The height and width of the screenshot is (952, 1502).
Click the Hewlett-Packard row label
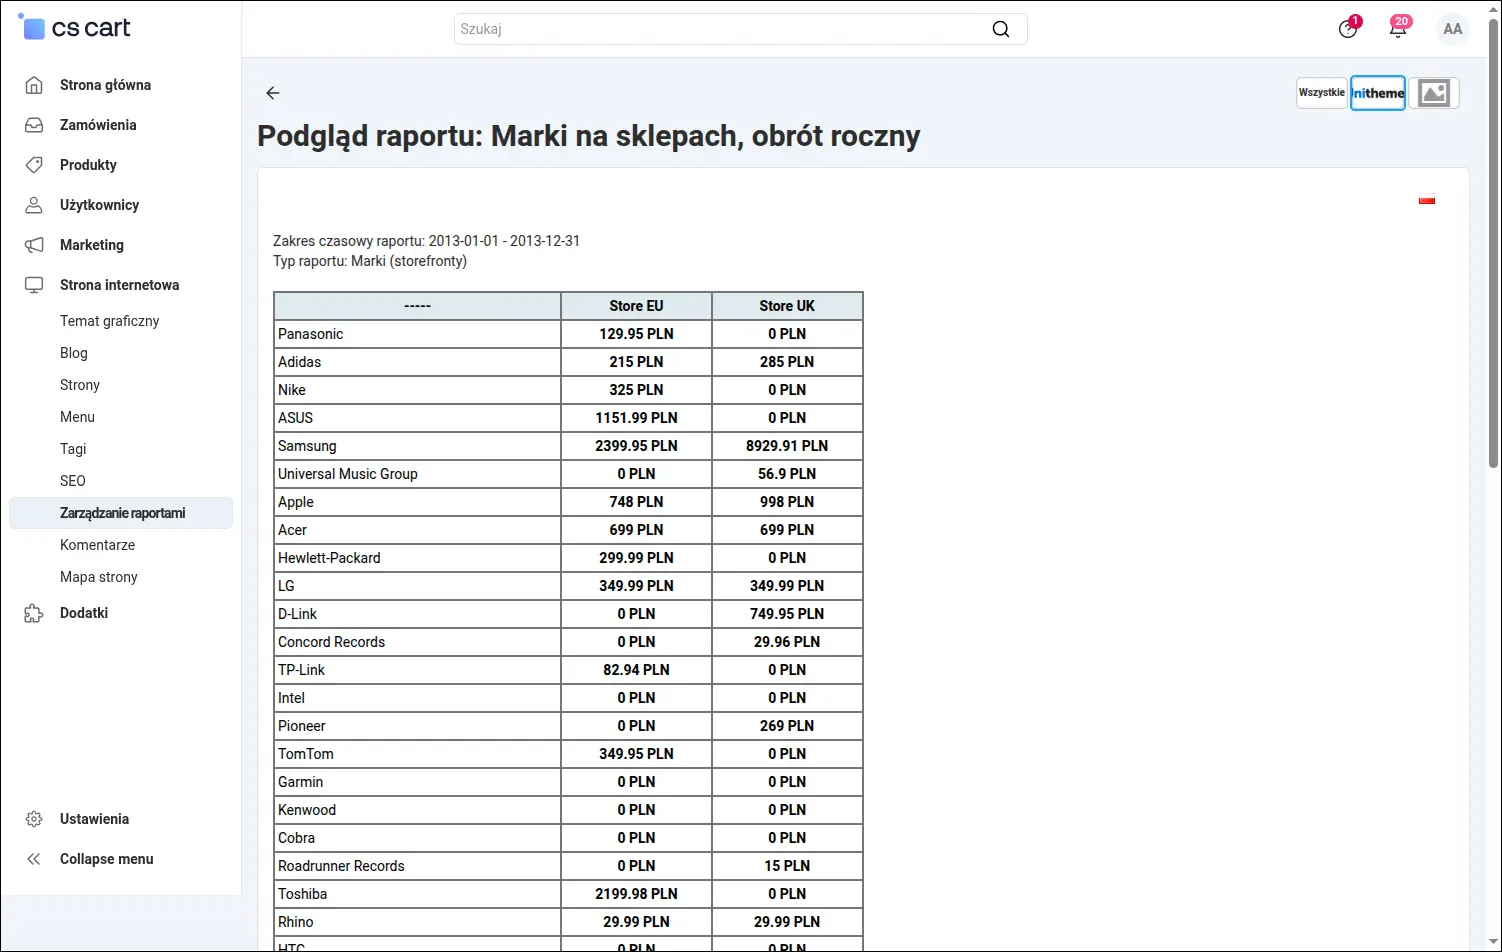pos(329,558)
